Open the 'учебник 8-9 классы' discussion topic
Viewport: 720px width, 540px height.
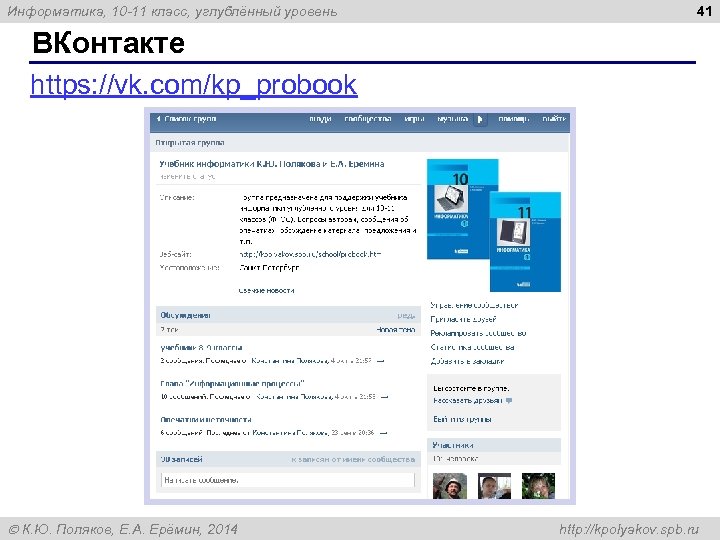(201, 348)
